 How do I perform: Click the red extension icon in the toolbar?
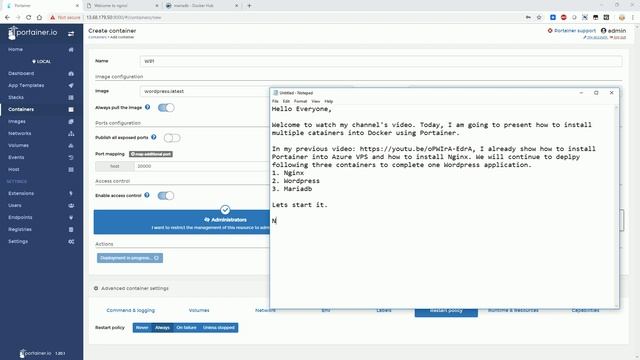564,18
